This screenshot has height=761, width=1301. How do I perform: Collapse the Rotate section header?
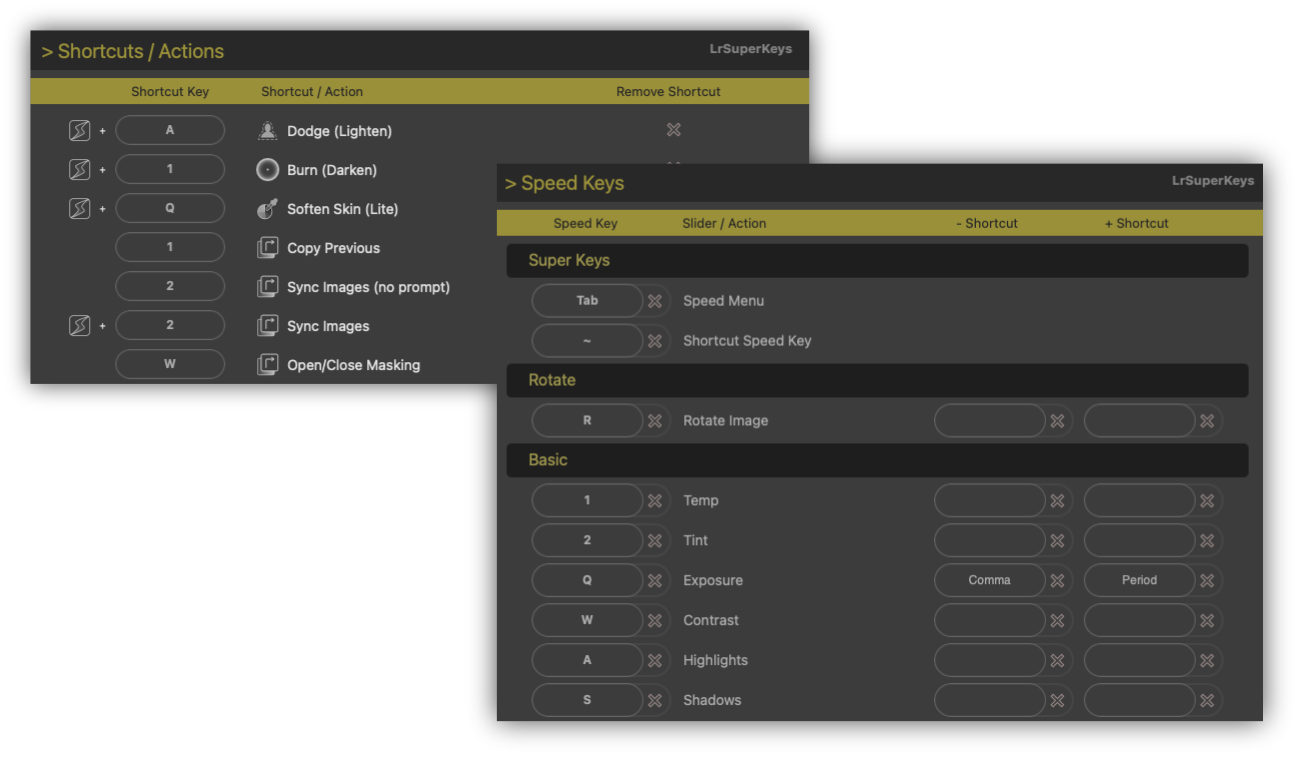[x=552, y=380]
